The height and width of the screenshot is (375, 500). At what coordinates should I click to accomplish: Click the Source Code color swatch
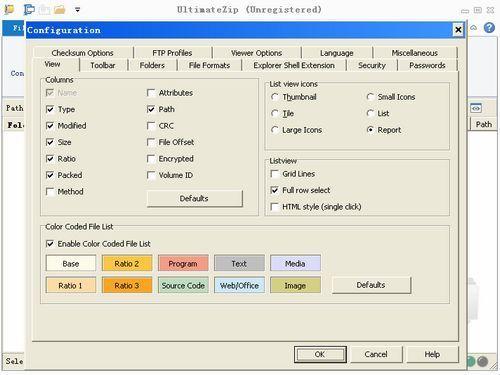point(183,285)
